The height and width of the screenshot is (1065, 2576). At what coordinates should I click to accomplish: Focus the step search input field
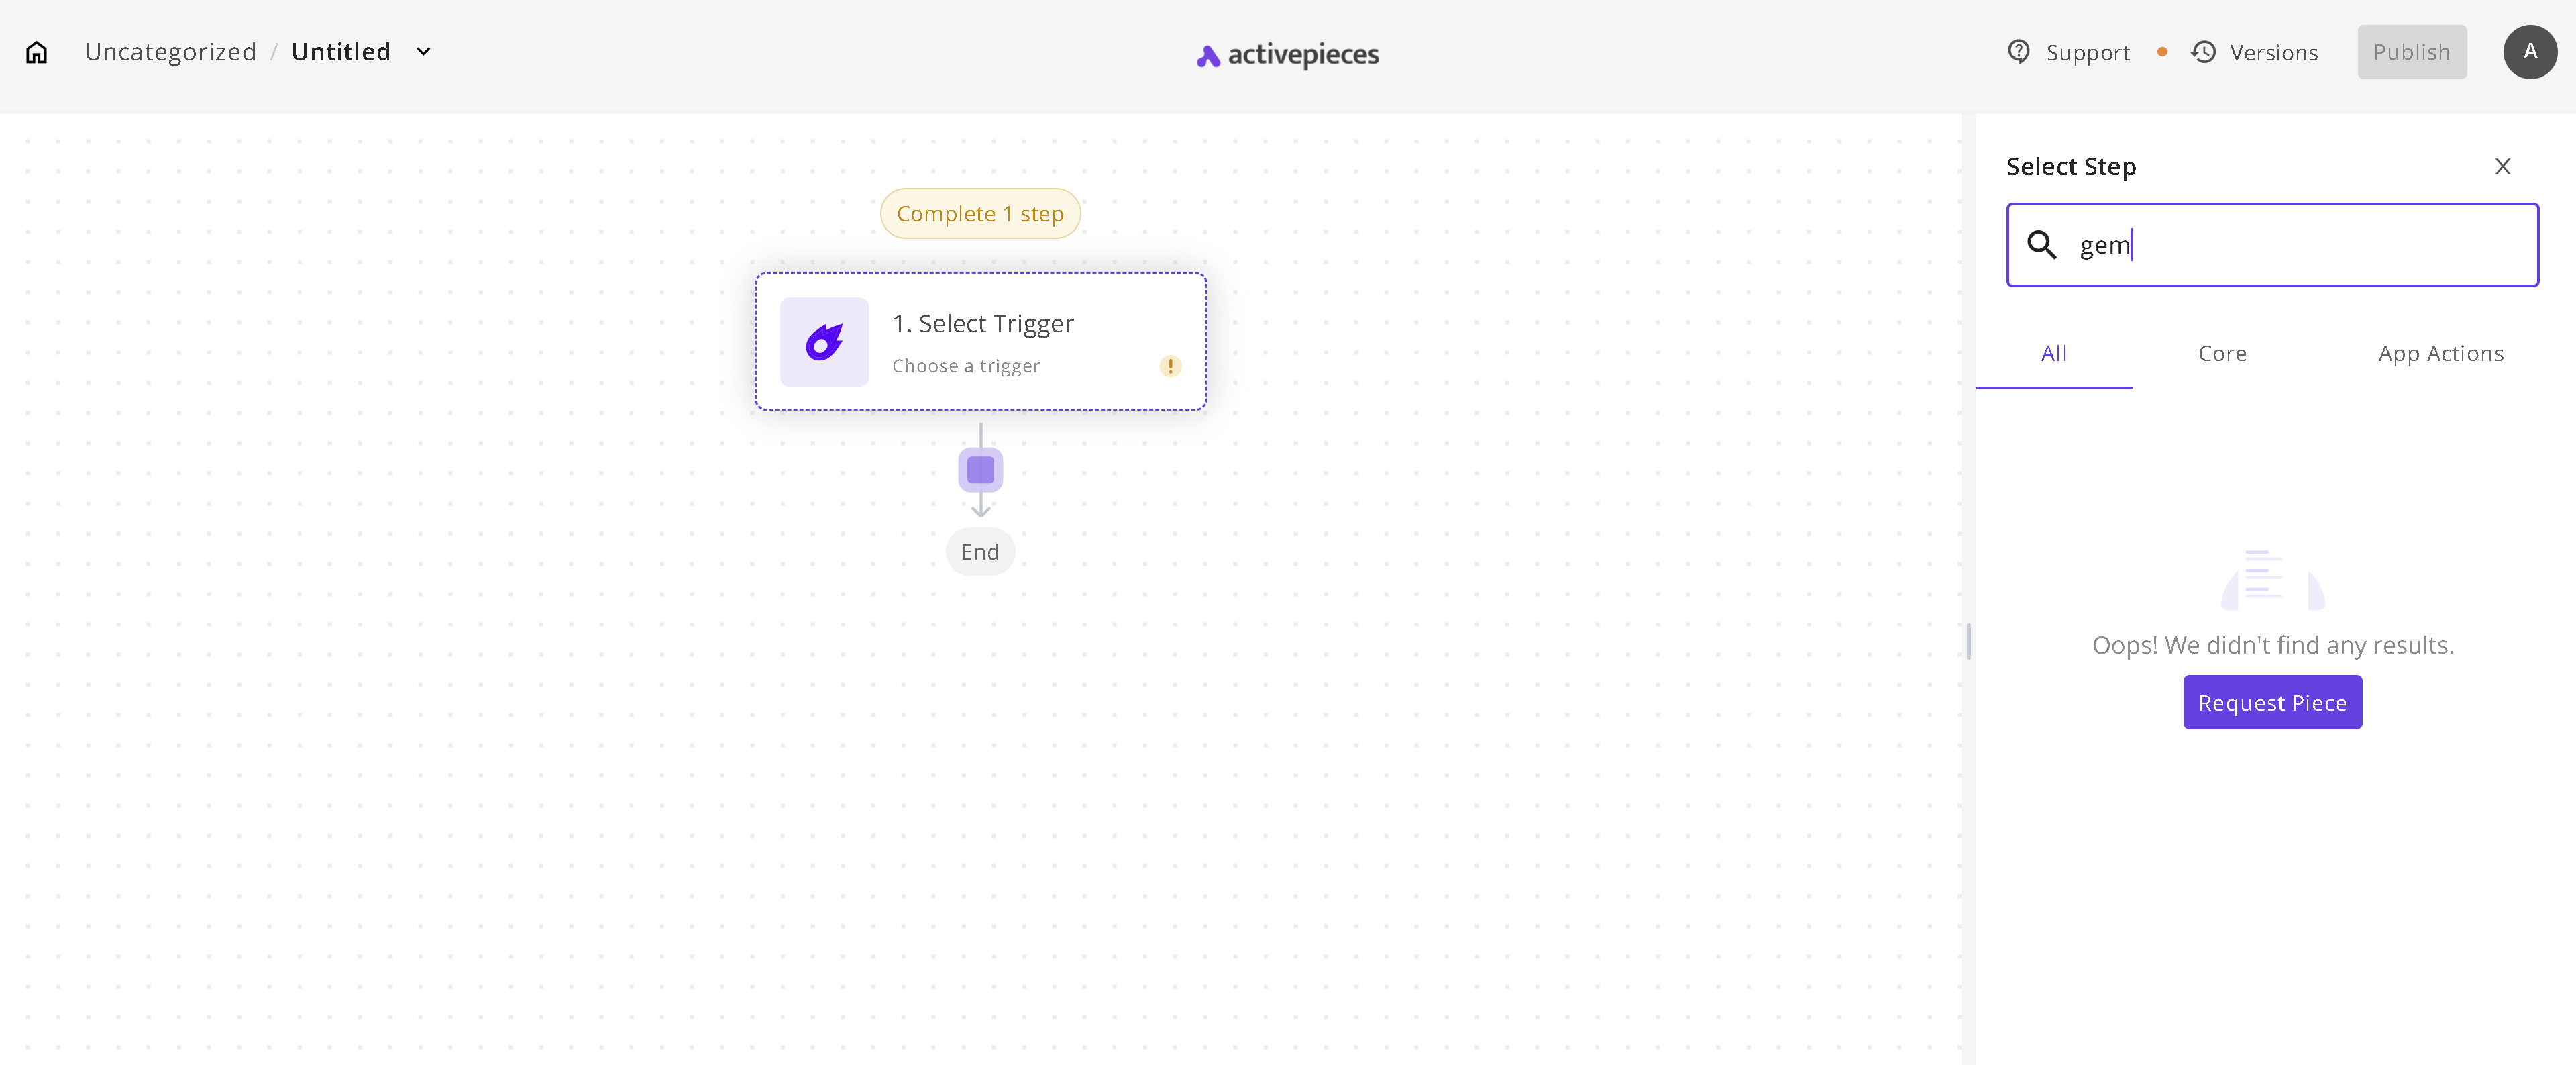point(2271,245)
